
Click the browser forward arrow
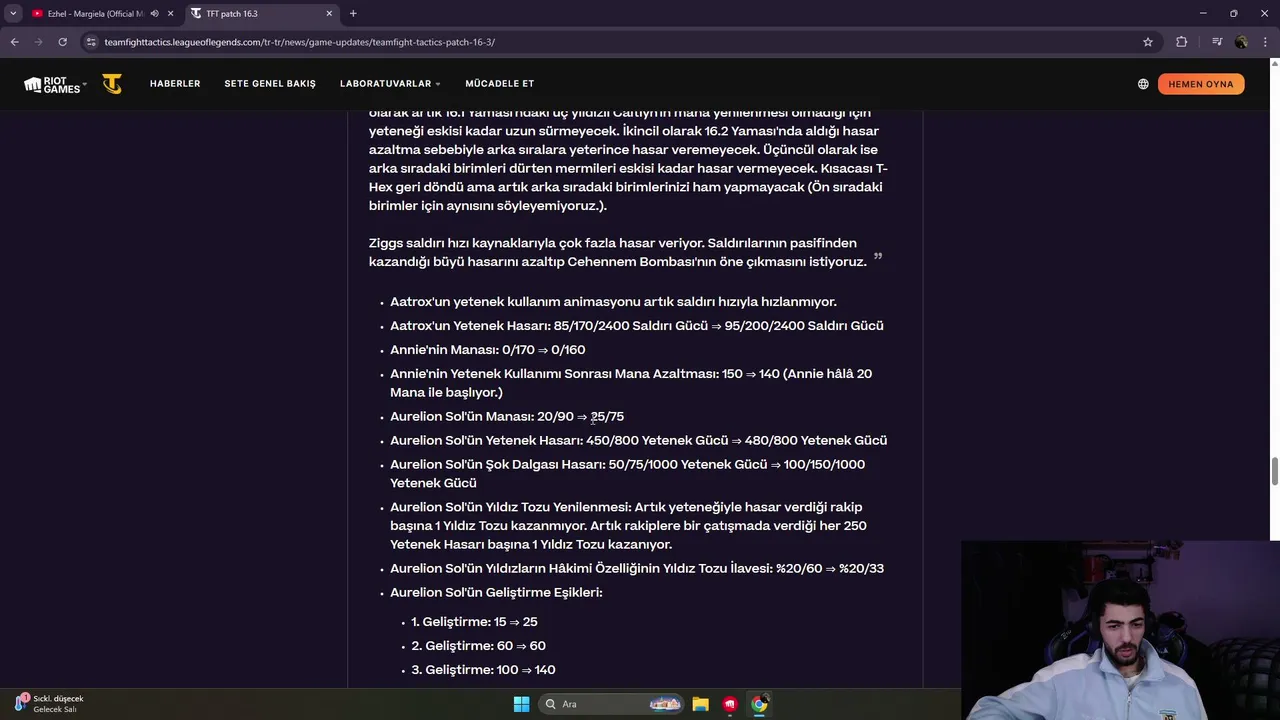38,42
